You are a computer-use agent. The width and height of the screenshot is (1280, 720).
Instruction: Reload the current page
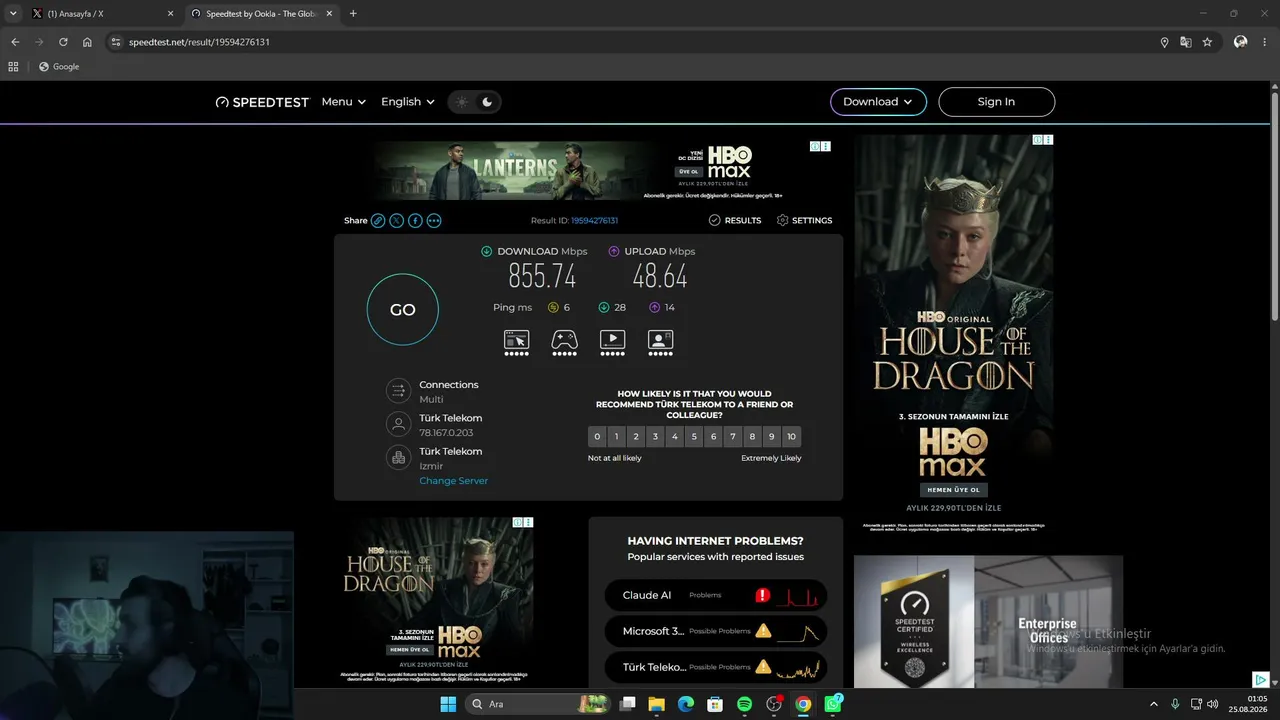point(63,42)
